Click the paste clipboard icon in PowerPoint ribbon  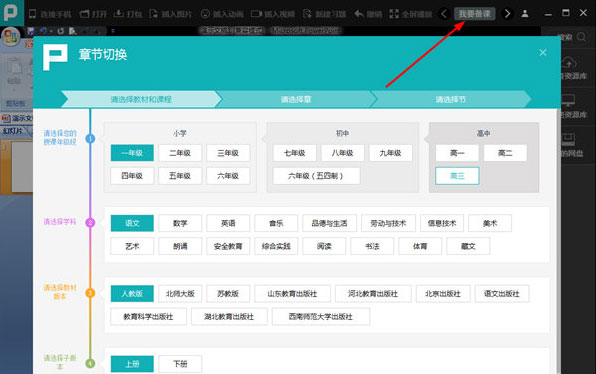[14, 67]
